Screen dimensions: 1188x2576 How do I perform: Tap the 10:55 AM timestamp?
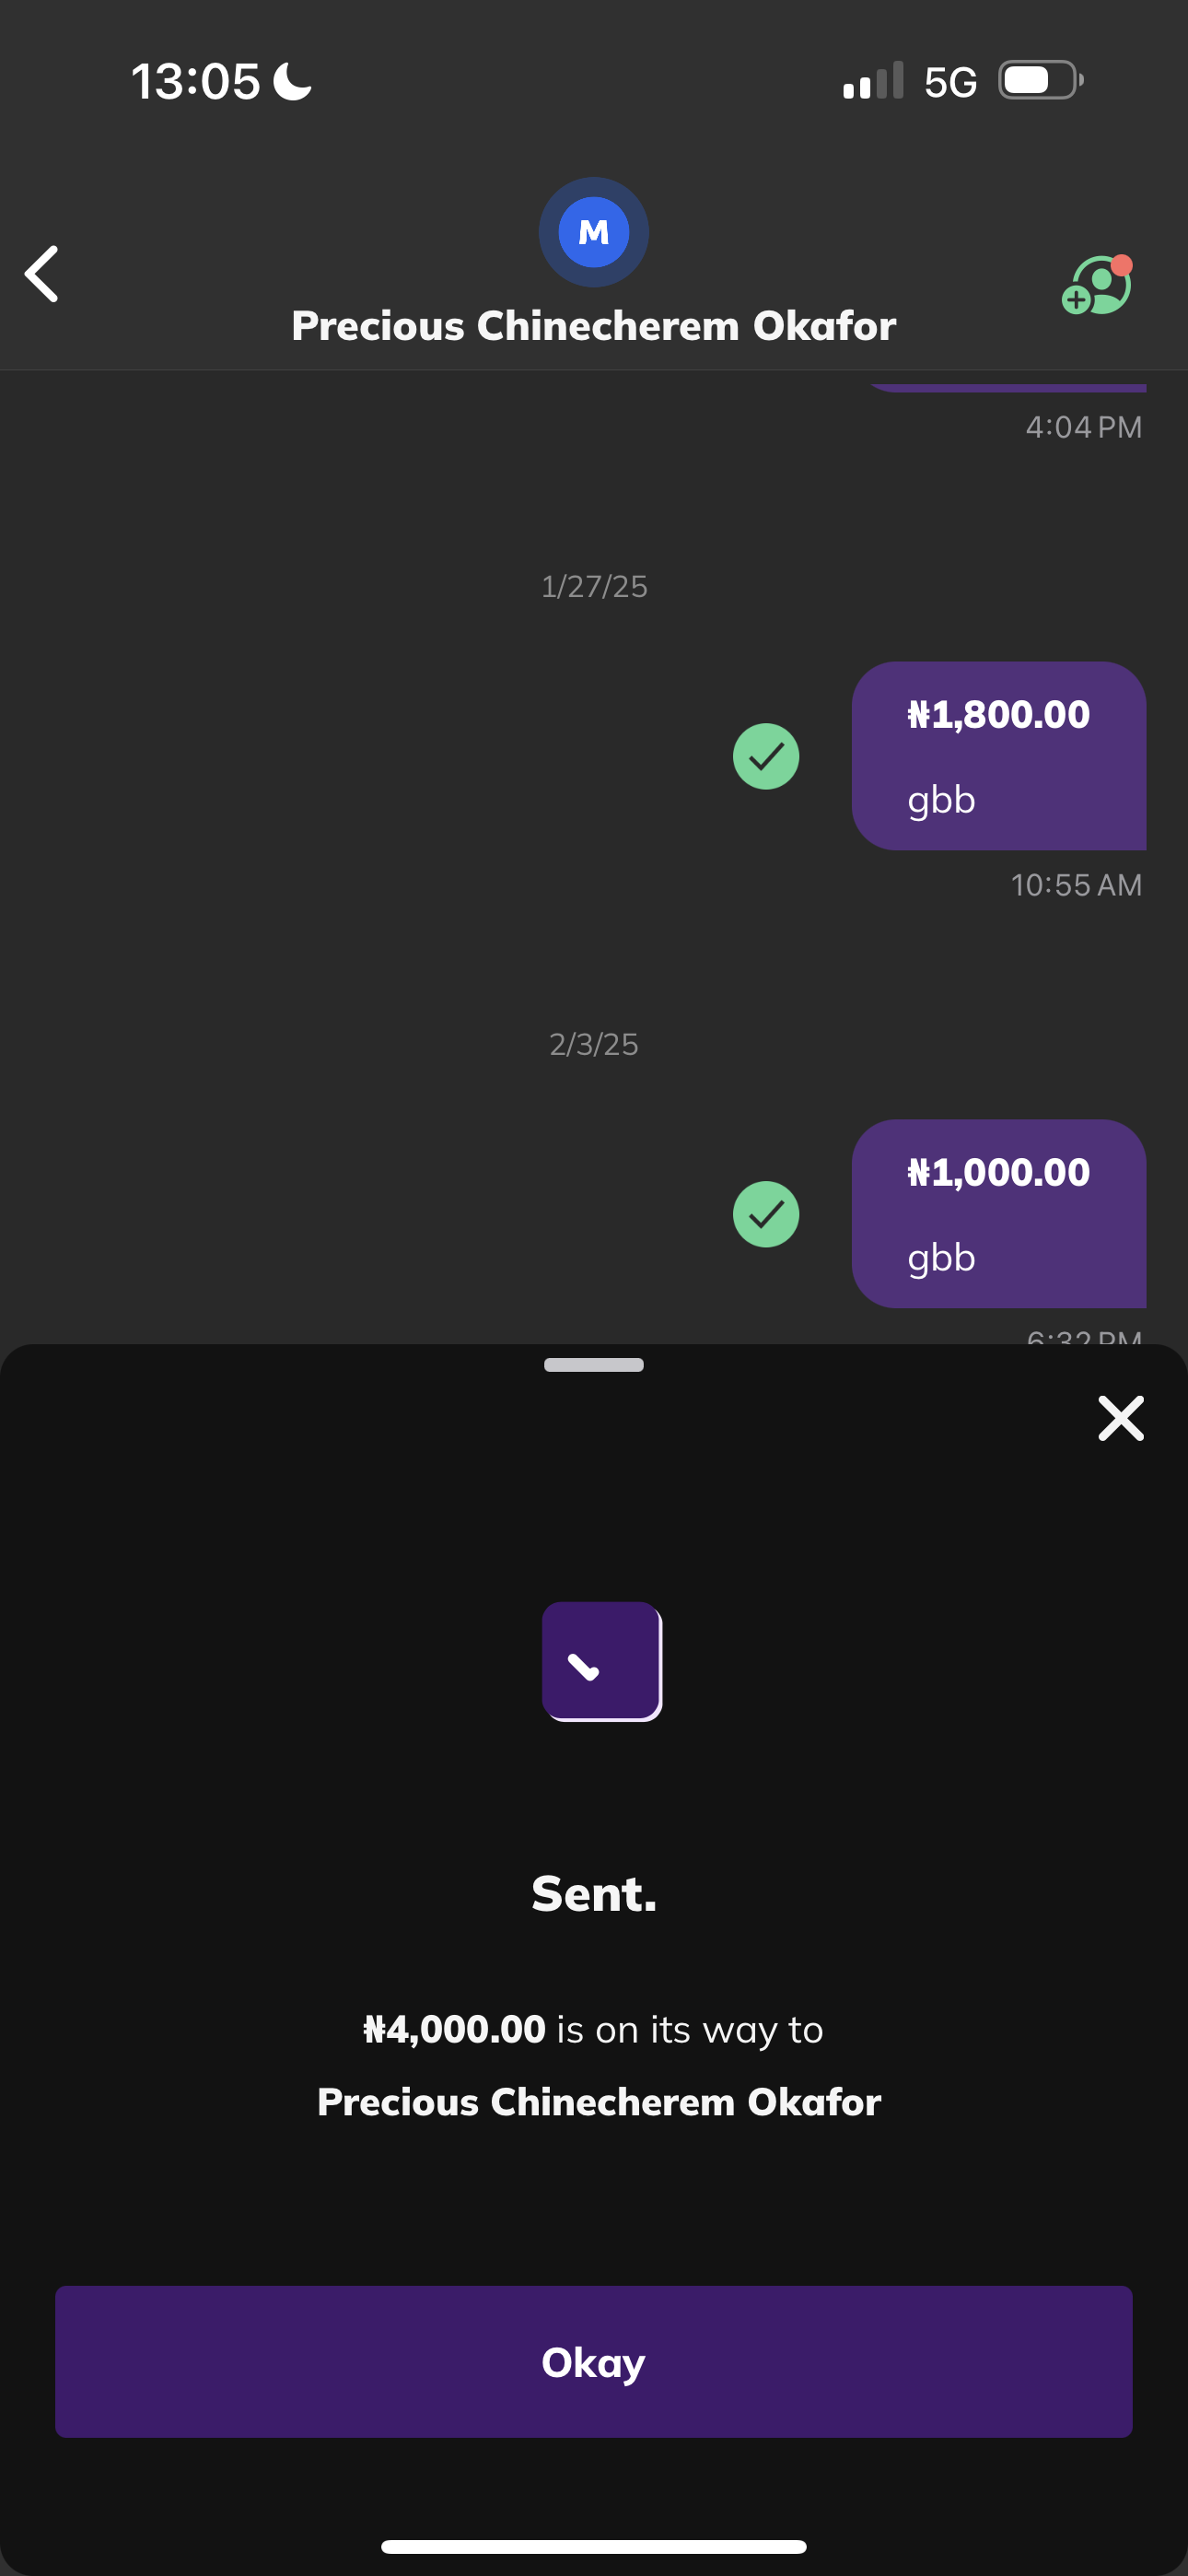pos(1075,885)
